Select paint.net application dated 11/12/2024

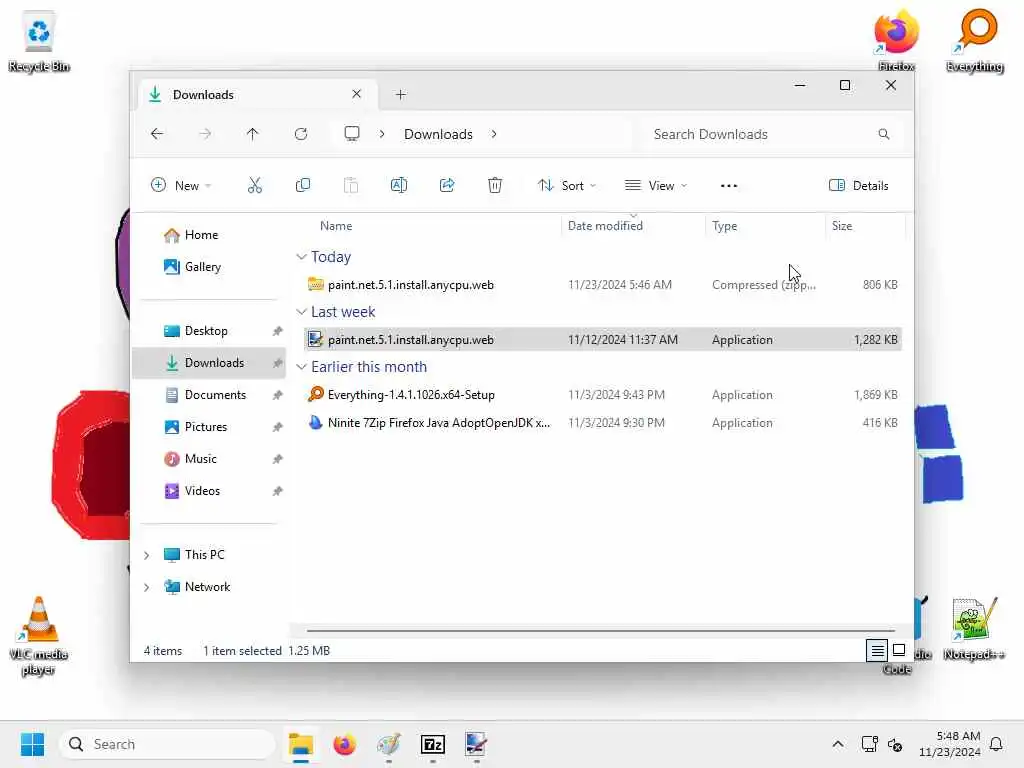[x=603, y=340]
